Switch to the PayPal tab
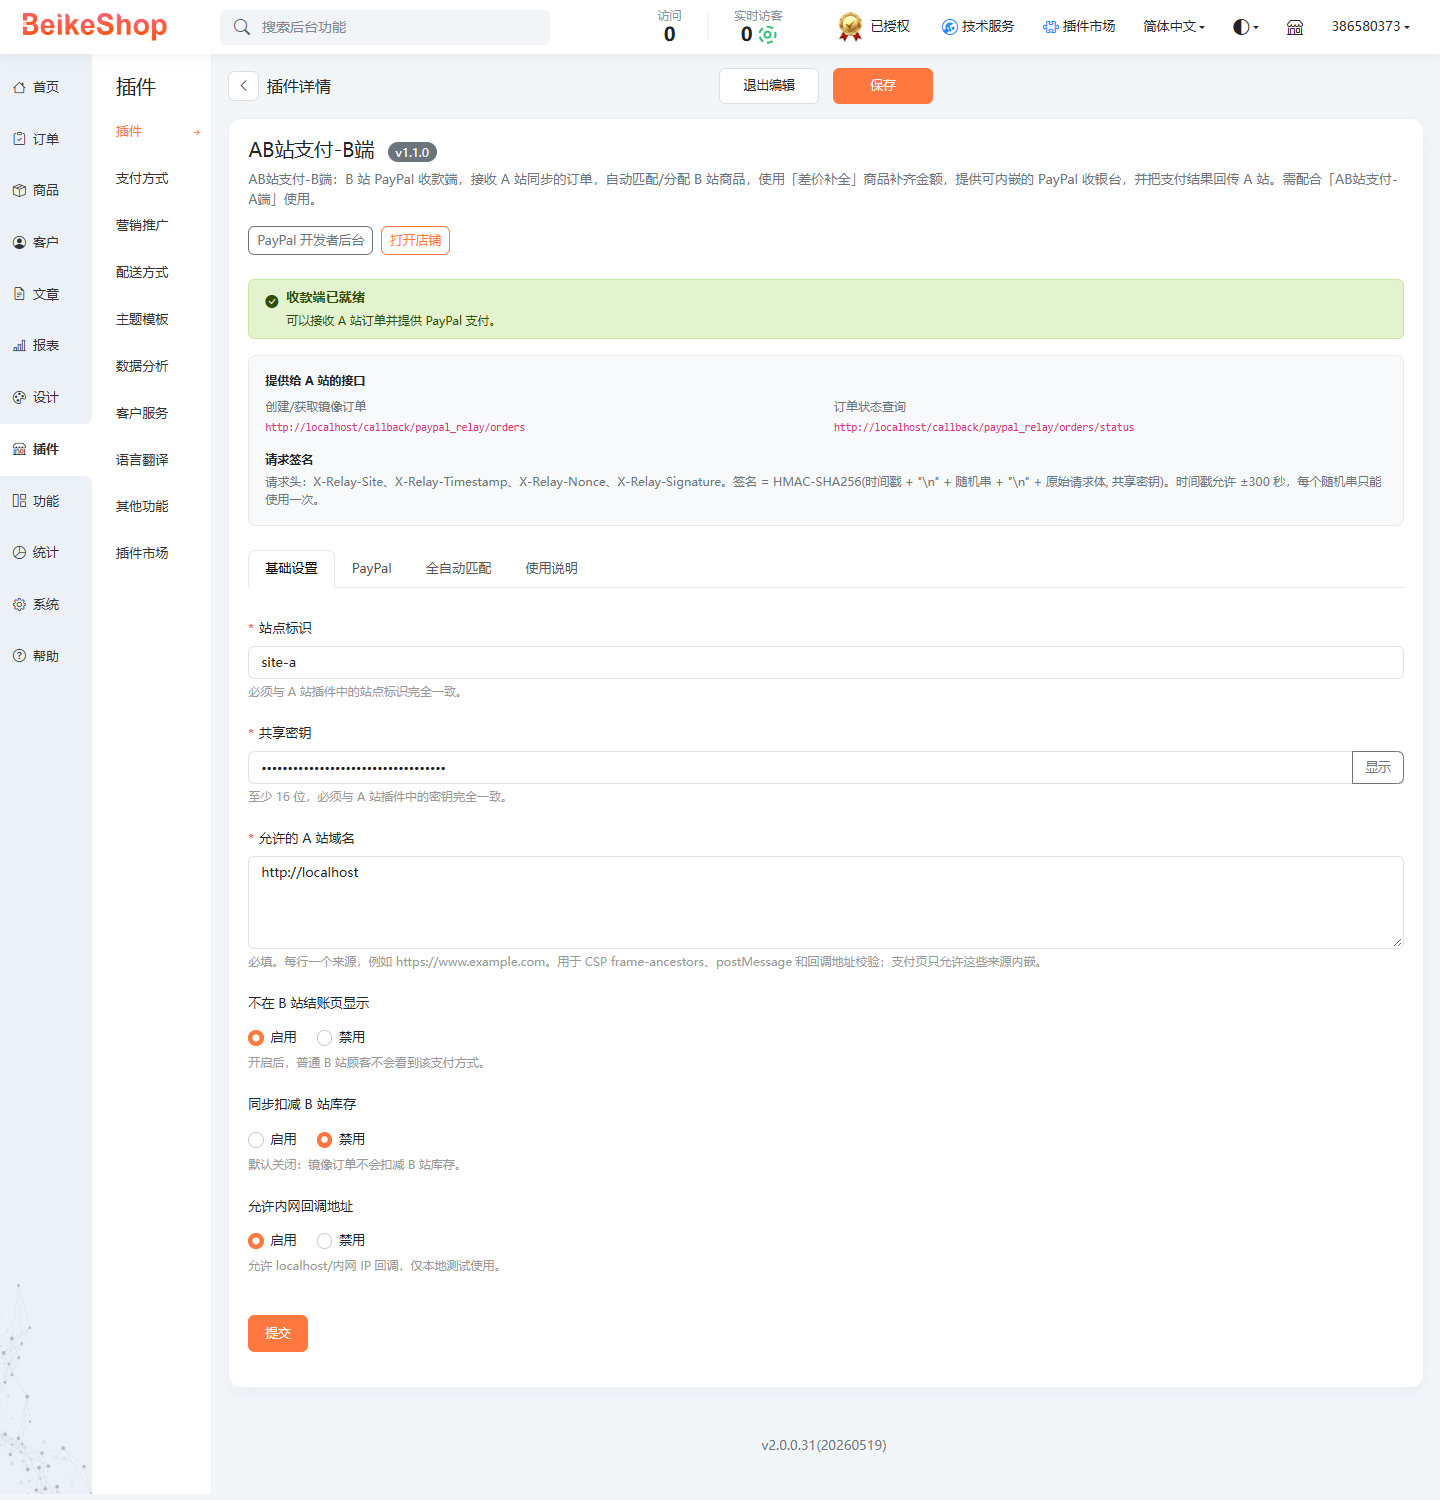Image resolution: width=1440 pixels, height=1500 pixels. pos(372,569)
